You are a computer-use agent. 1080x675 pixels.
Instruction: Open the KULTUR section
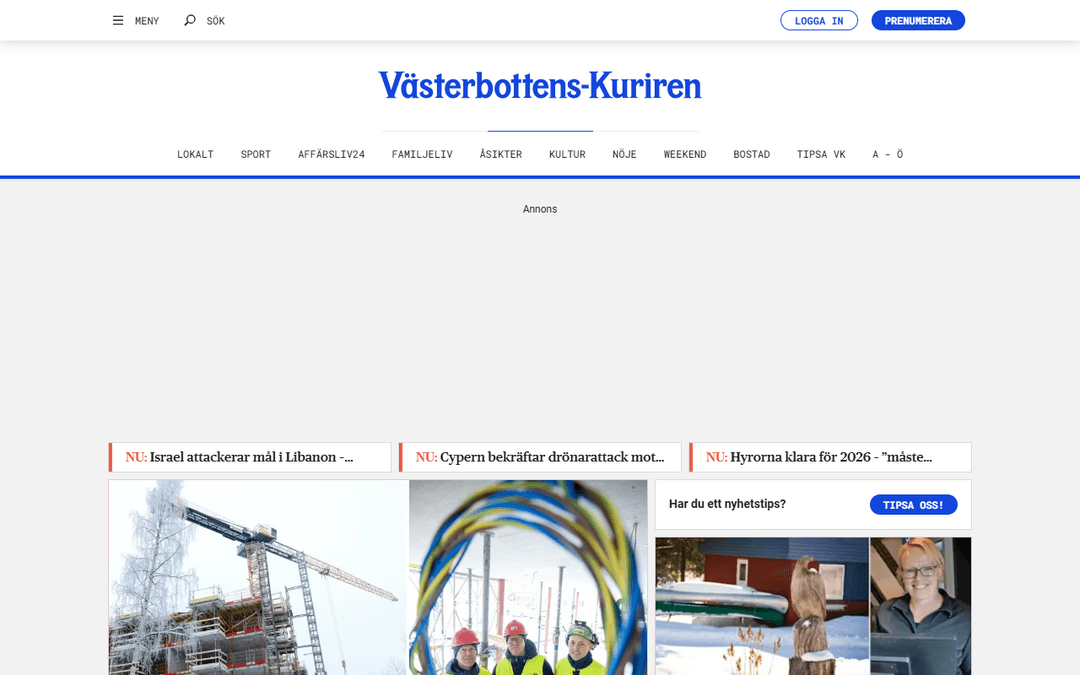[x=567, y=154]
